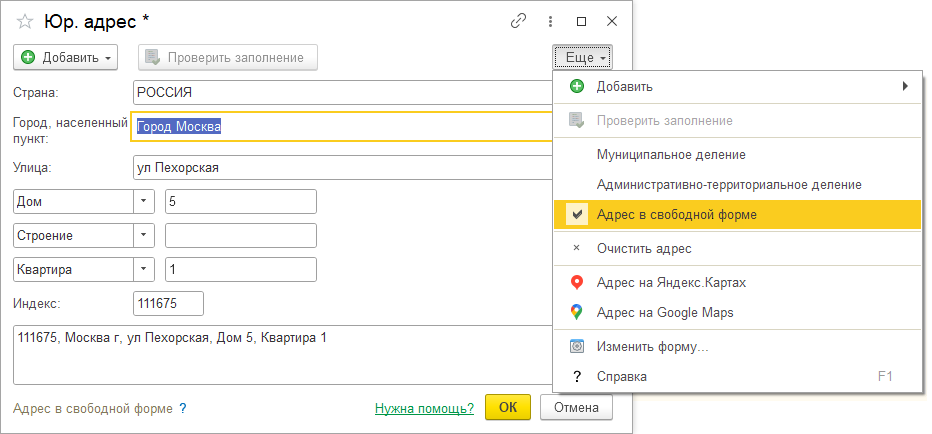Screen dimensions: 932x434
Task: Select Муниципальное деление mode
Action: [670, 155]
